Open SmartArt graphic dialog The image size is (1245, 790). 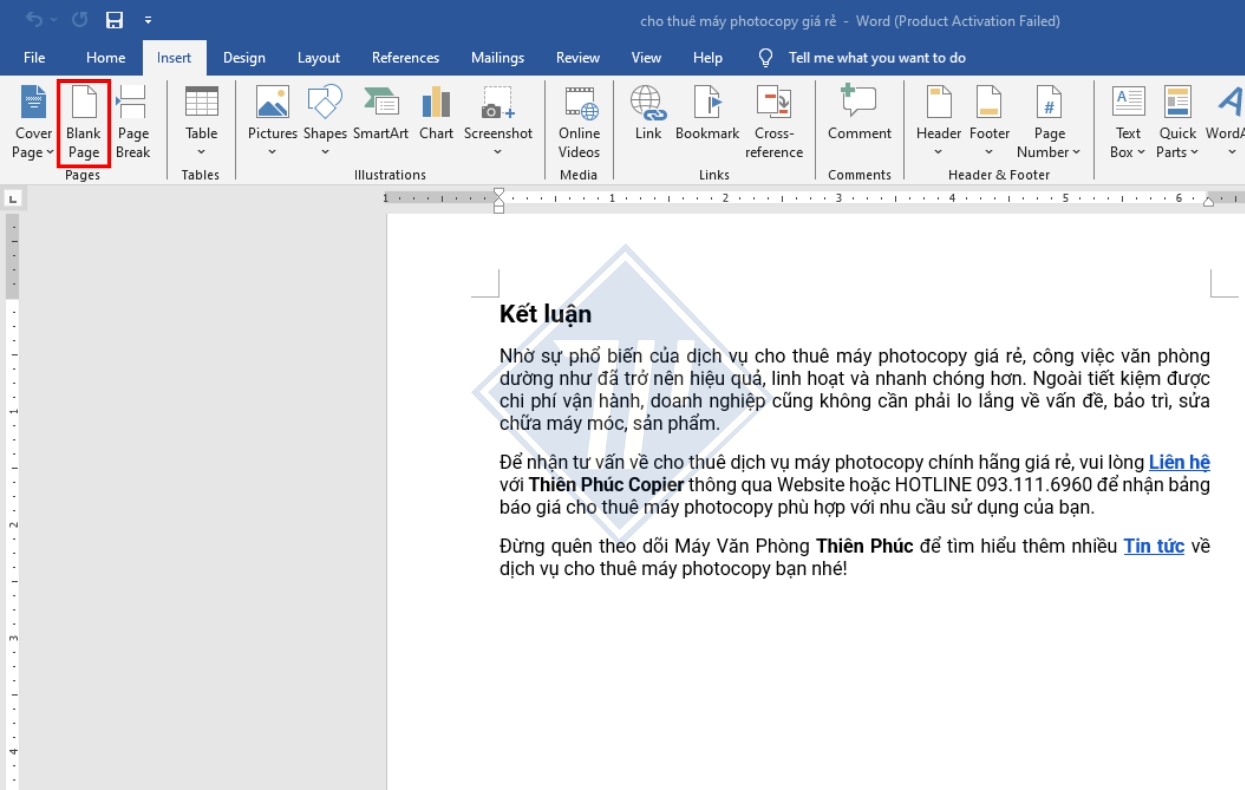point(380,104)
